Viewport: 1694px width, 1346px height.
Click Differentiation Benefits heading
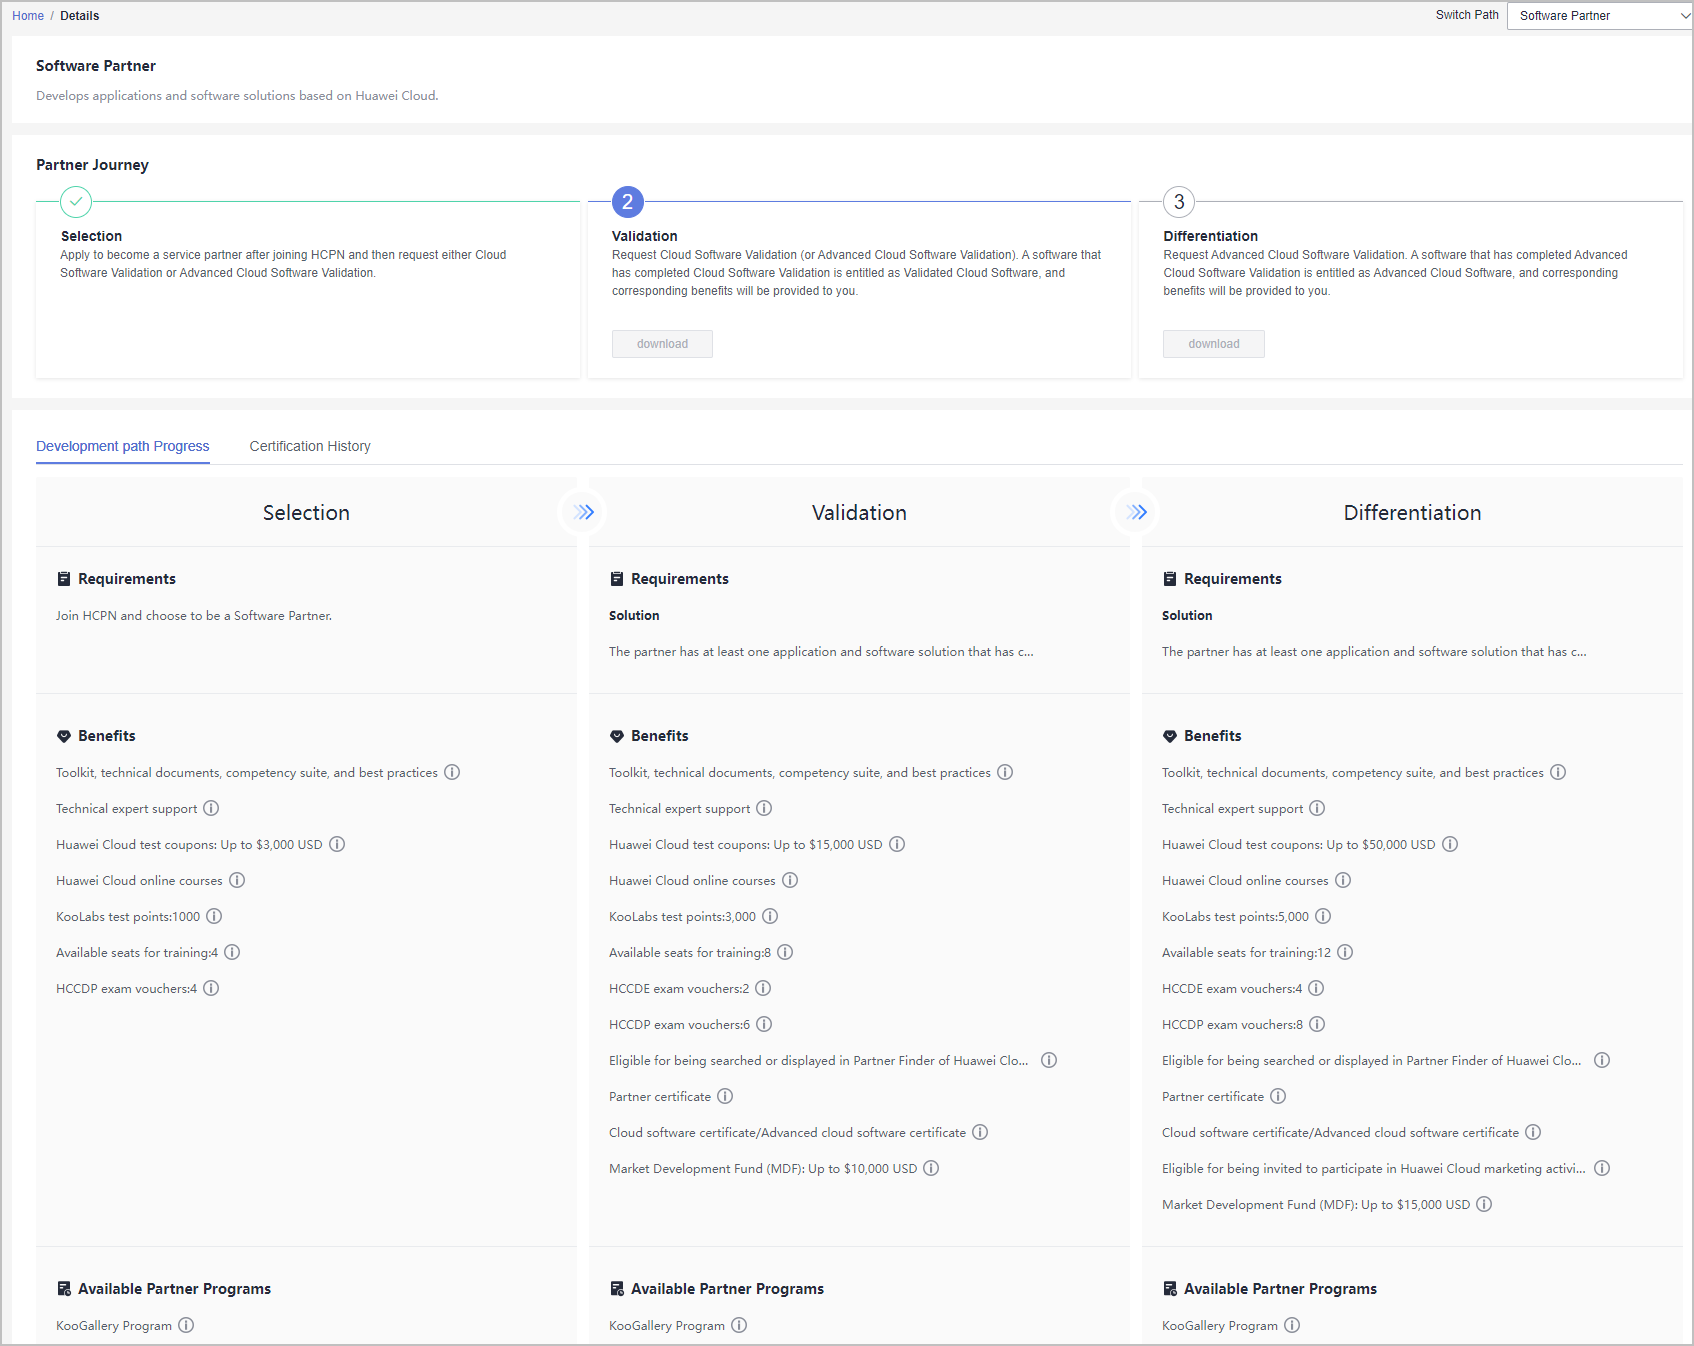[1212, 736]
